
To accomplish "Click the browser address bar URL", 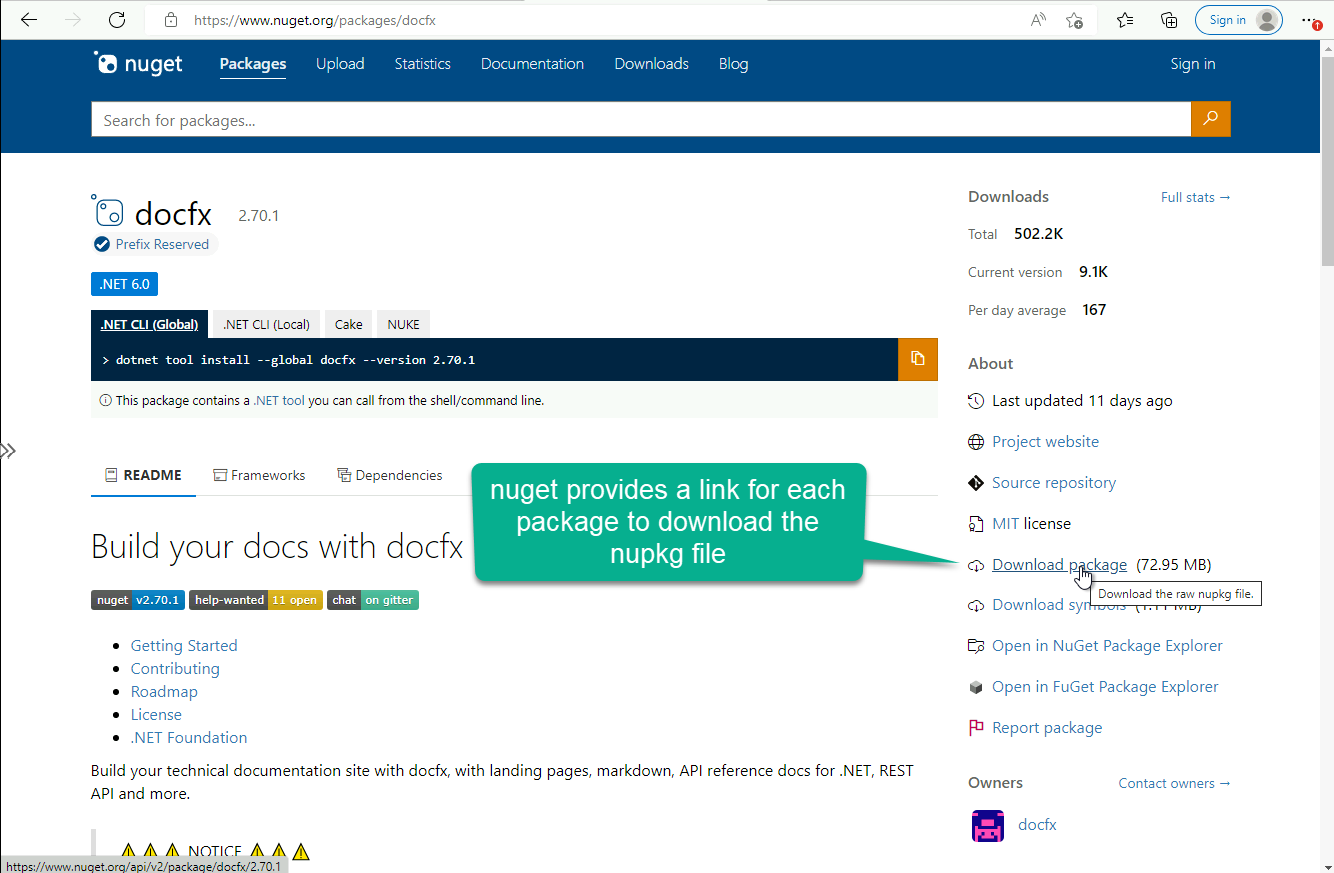I will pos(315,20).
